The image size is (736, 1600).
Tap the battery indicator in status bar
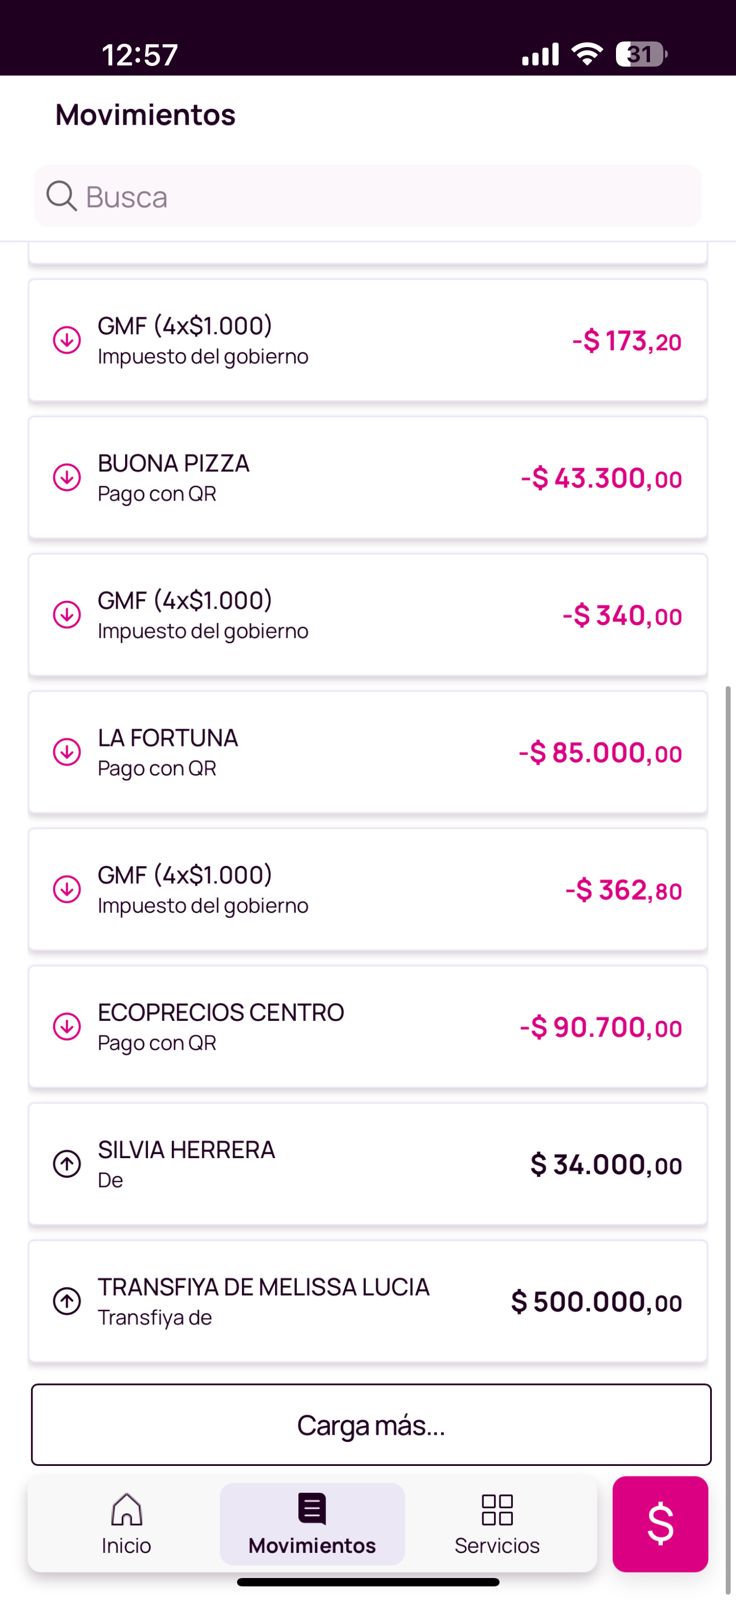641,54
